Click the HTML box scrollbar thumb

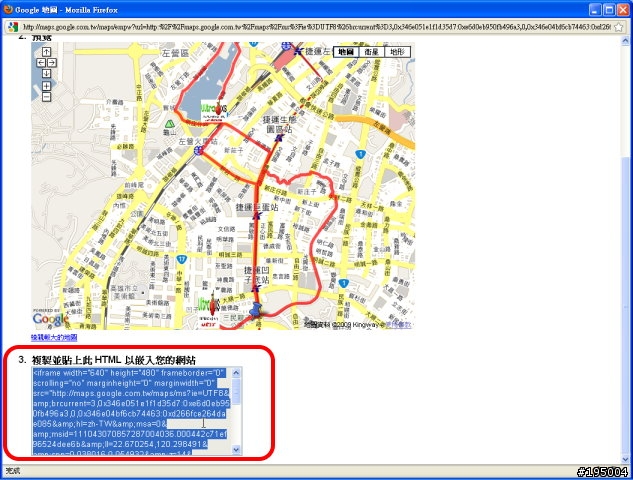coord(237,391)
